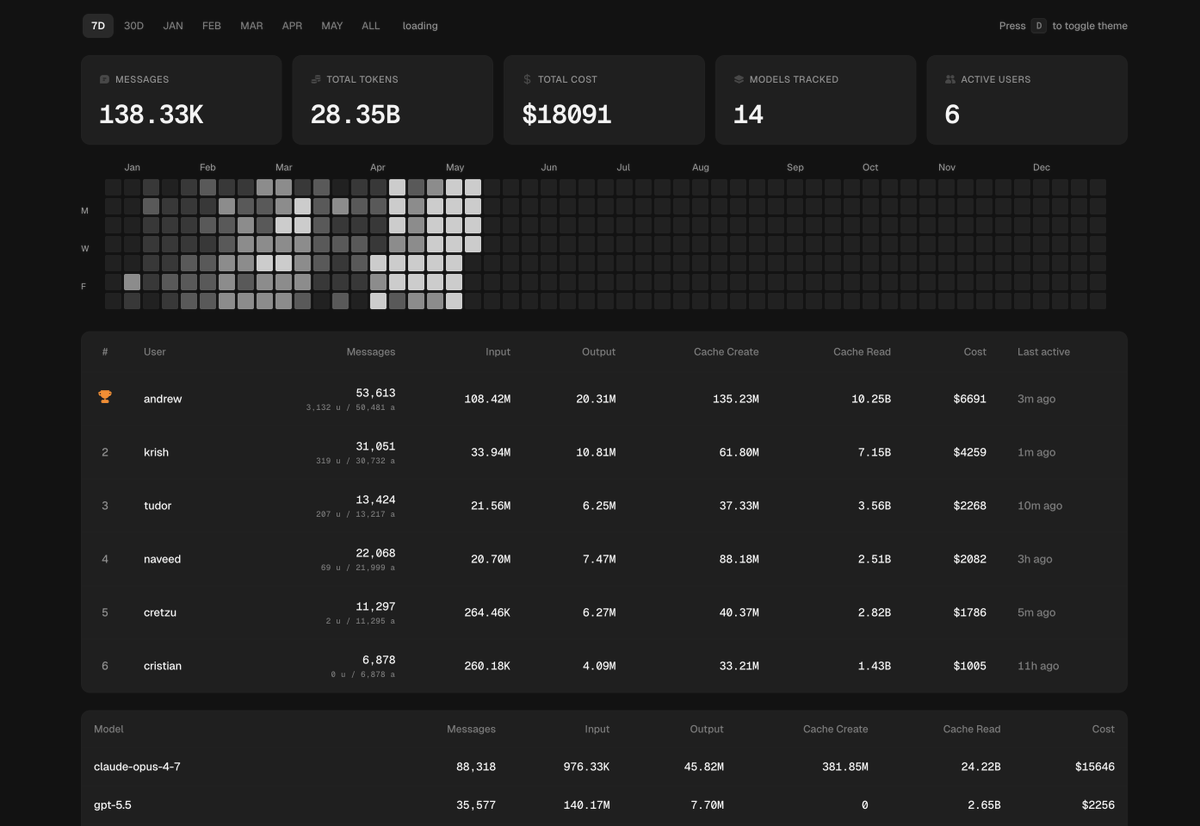The width and height of the screenshot is (1200, 826).
Task: Click the active users count 6
Action: coord(952,115)
